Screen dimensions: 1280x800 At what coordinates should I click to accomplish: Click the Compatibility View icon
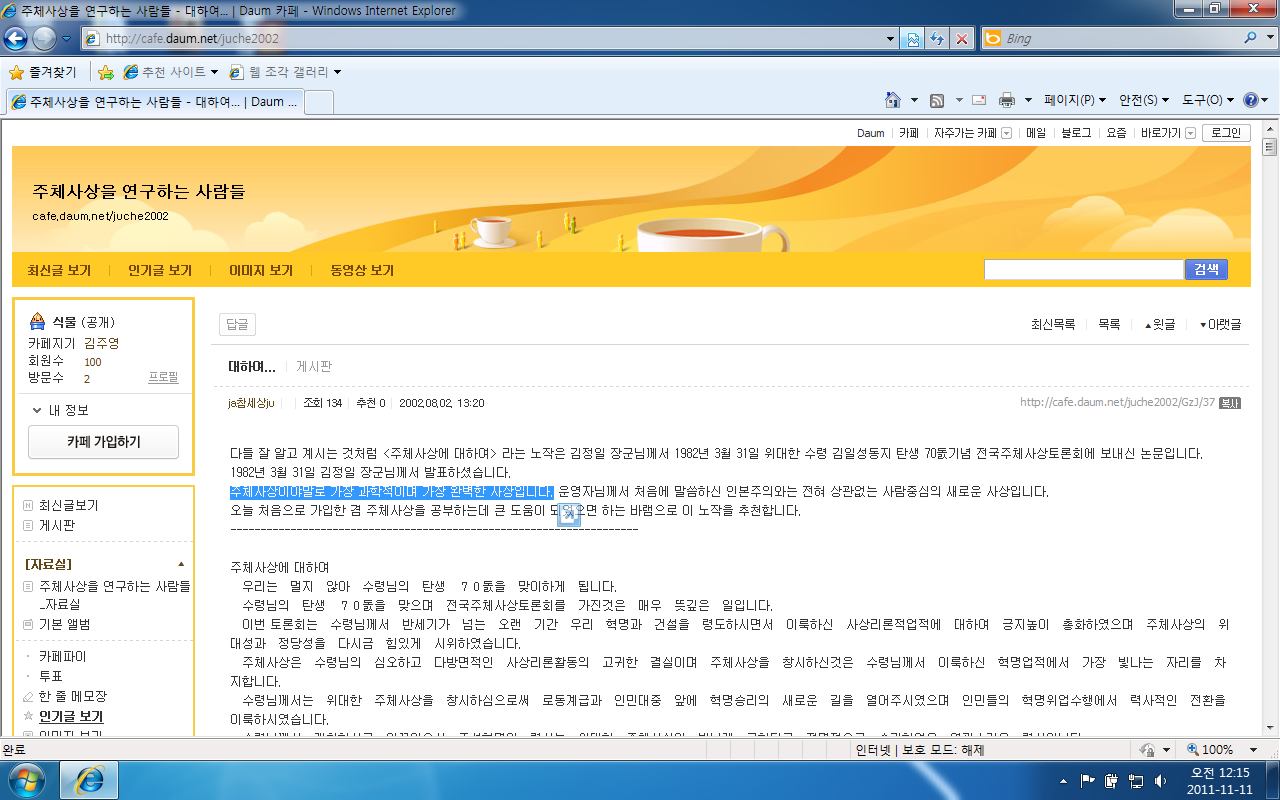point(913,39)
